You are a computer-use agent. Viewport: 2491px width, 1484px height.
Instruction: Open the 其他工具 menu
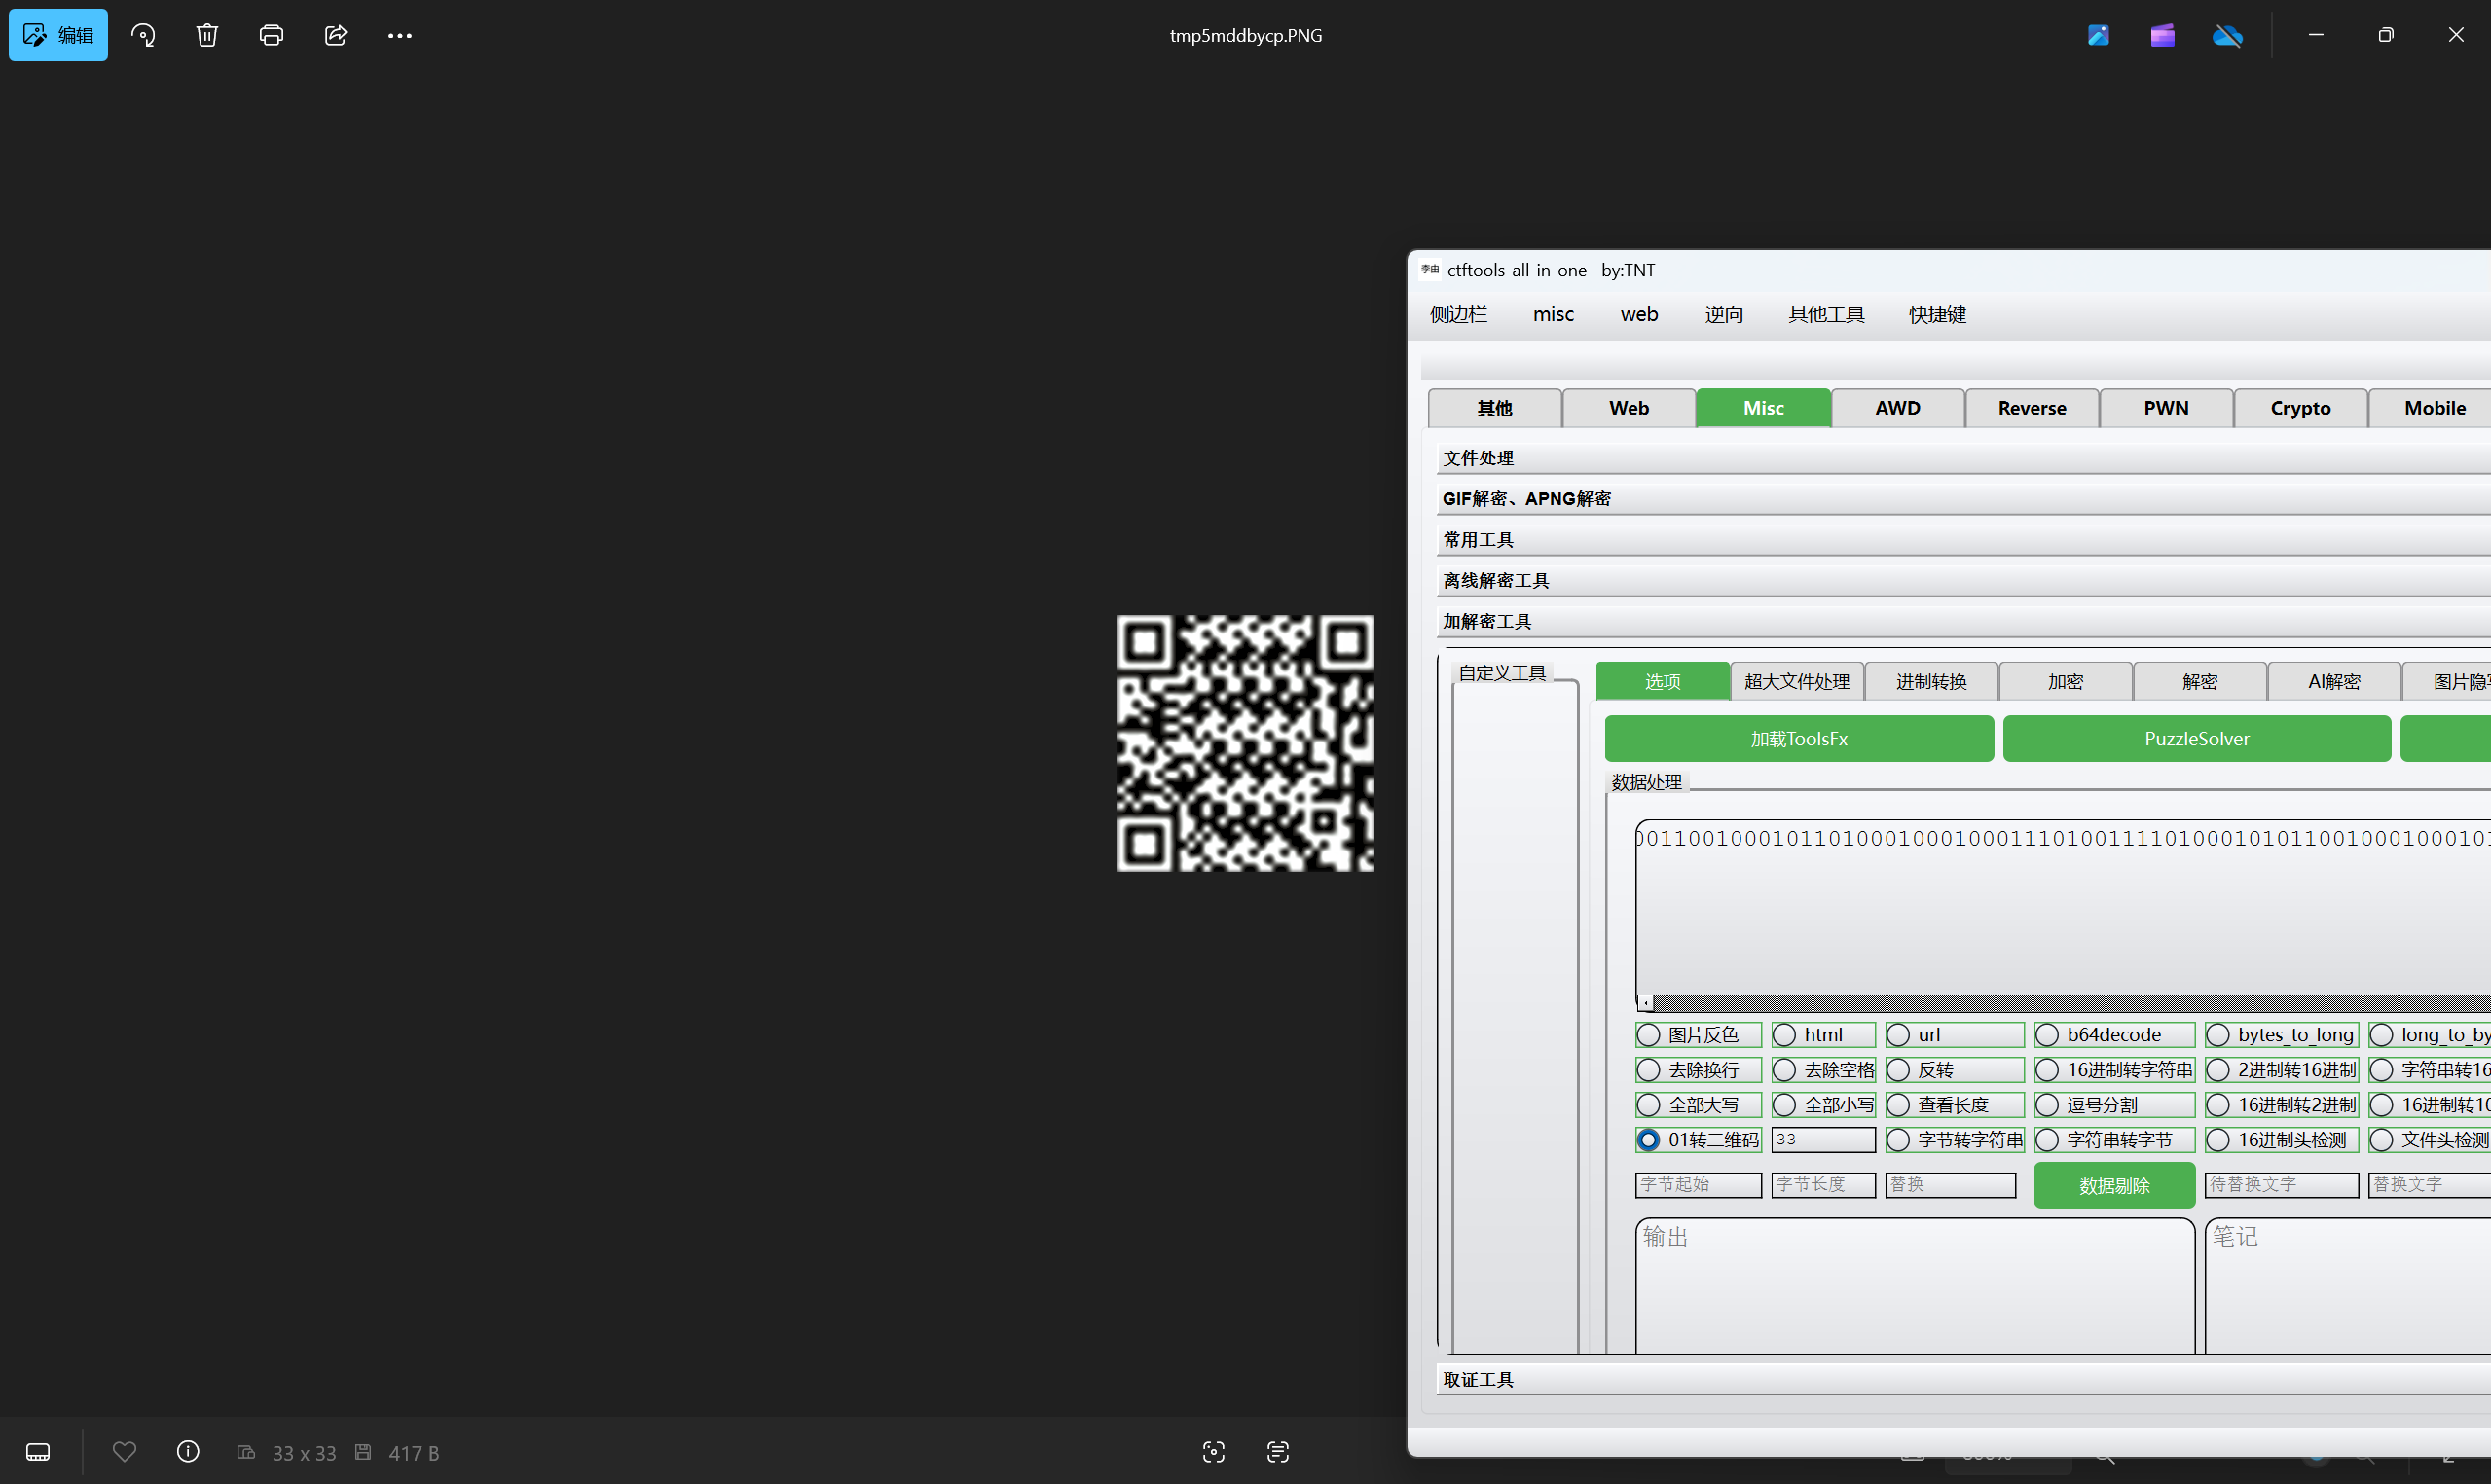[1826, 314]
